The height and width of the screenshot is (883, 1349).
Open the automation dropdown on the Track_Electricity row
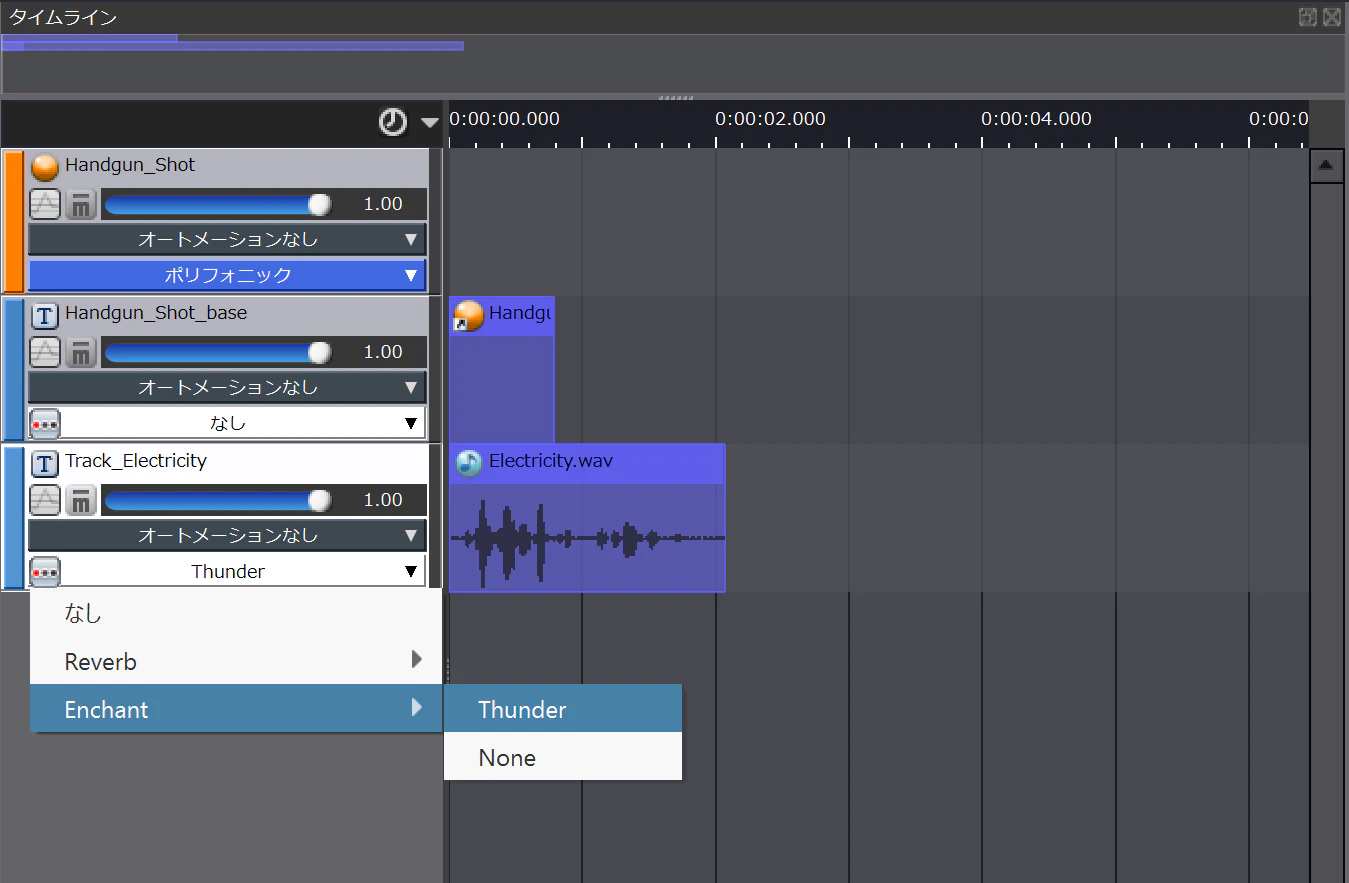pyautogui.click(x=227, y=535)
